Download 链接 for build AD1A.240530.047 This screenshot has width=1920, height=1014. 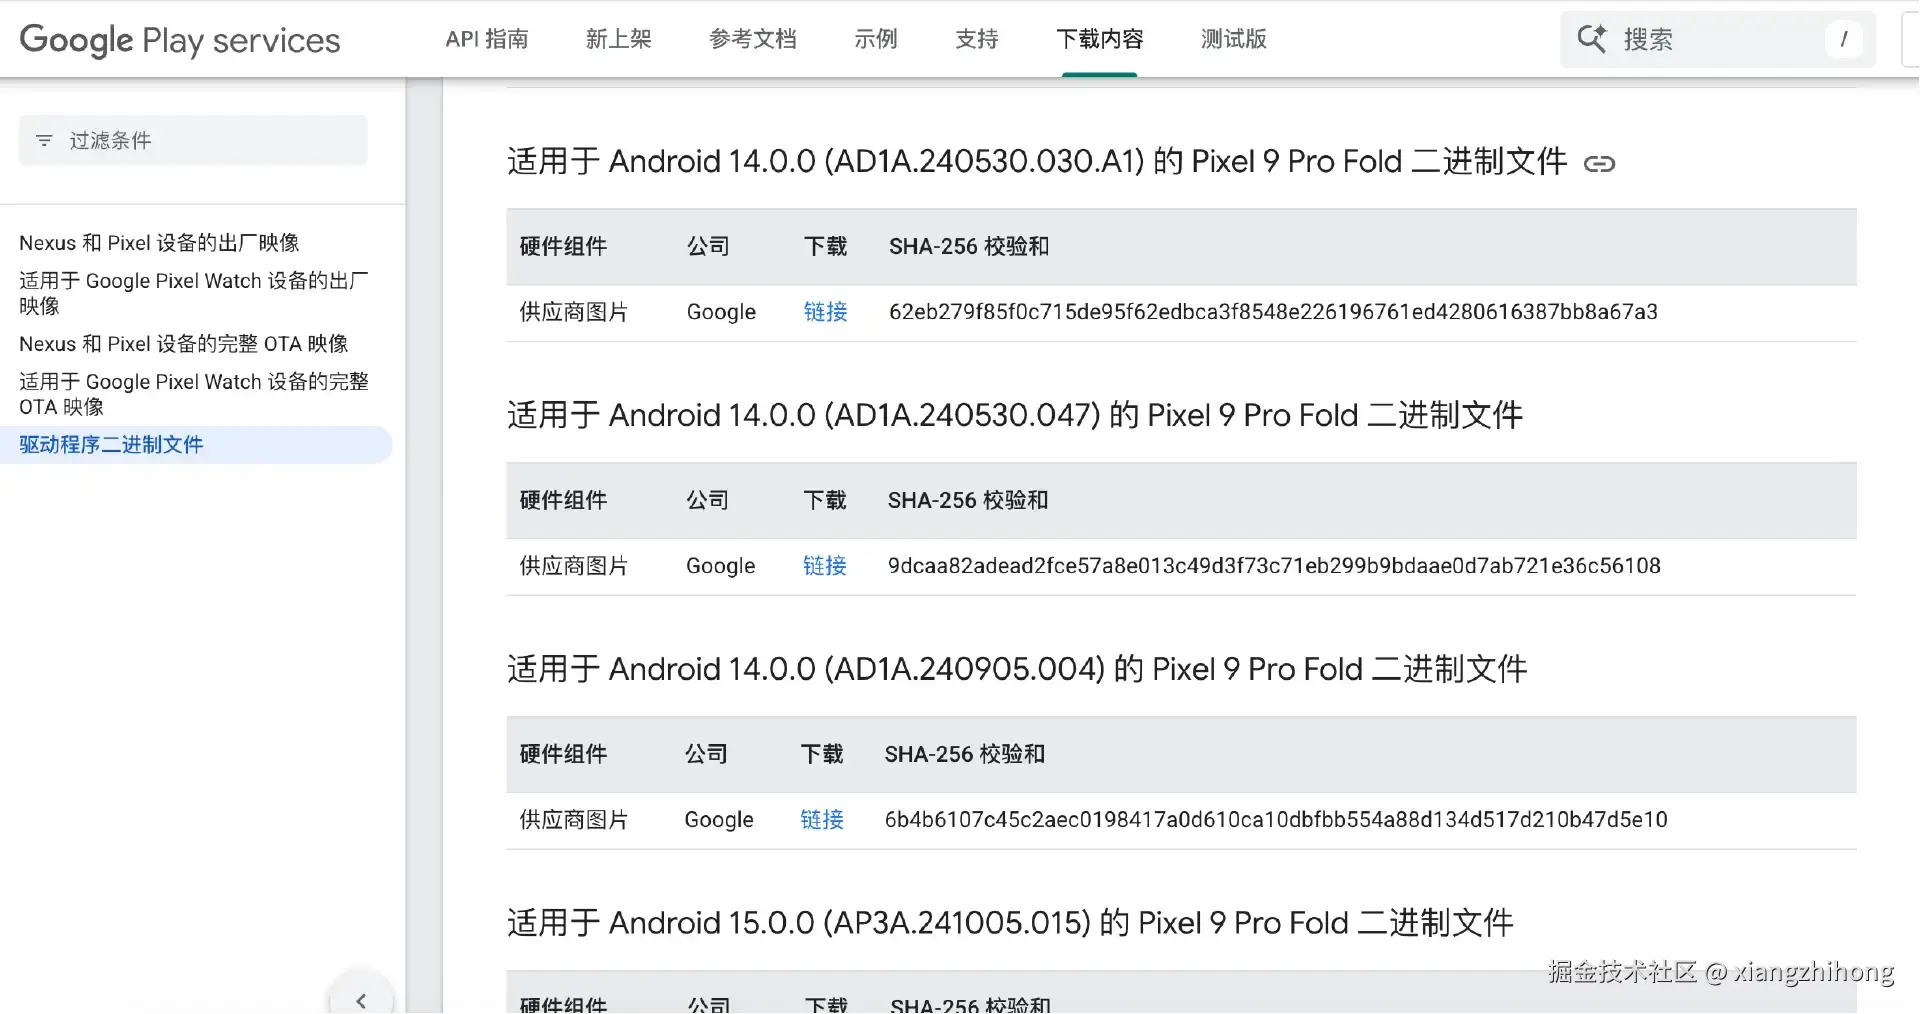pos(825,566)
